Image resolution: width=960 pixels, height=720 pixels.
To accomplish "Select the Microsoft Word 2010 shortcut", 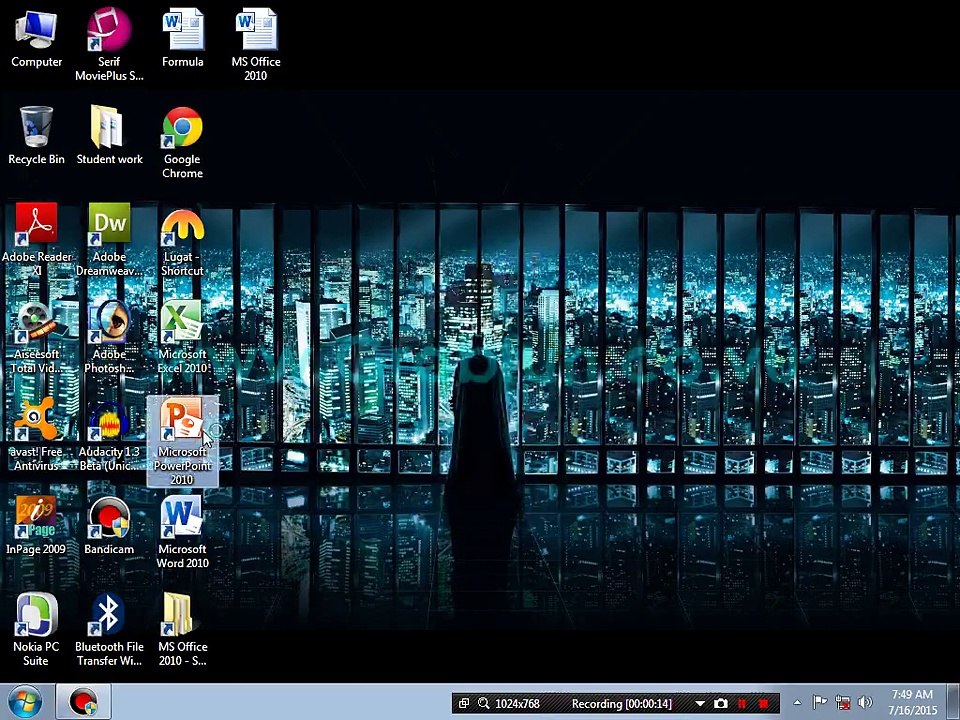I will pos(182,531).
